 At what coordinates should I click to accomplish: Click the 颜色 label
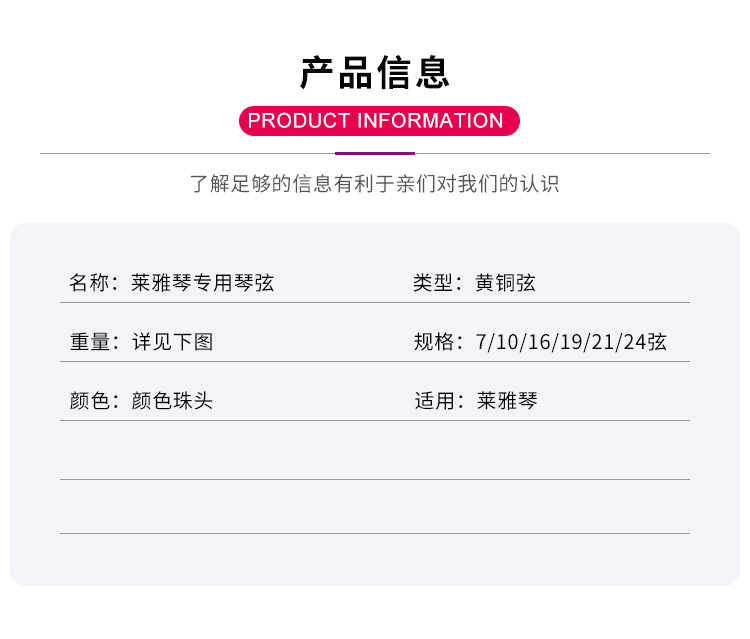[x=90, y=401]
